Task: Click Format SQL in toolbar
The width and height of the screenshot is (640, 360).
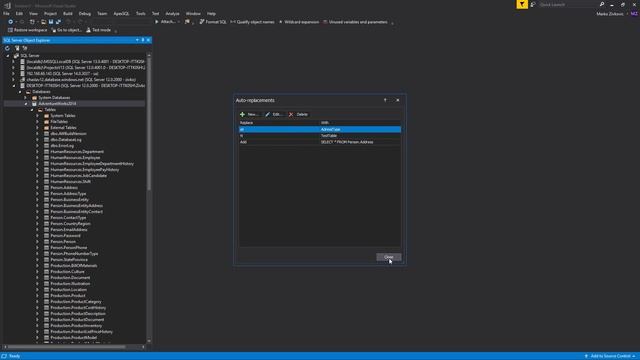Action: pyautogui.click(x=213, y=22)
